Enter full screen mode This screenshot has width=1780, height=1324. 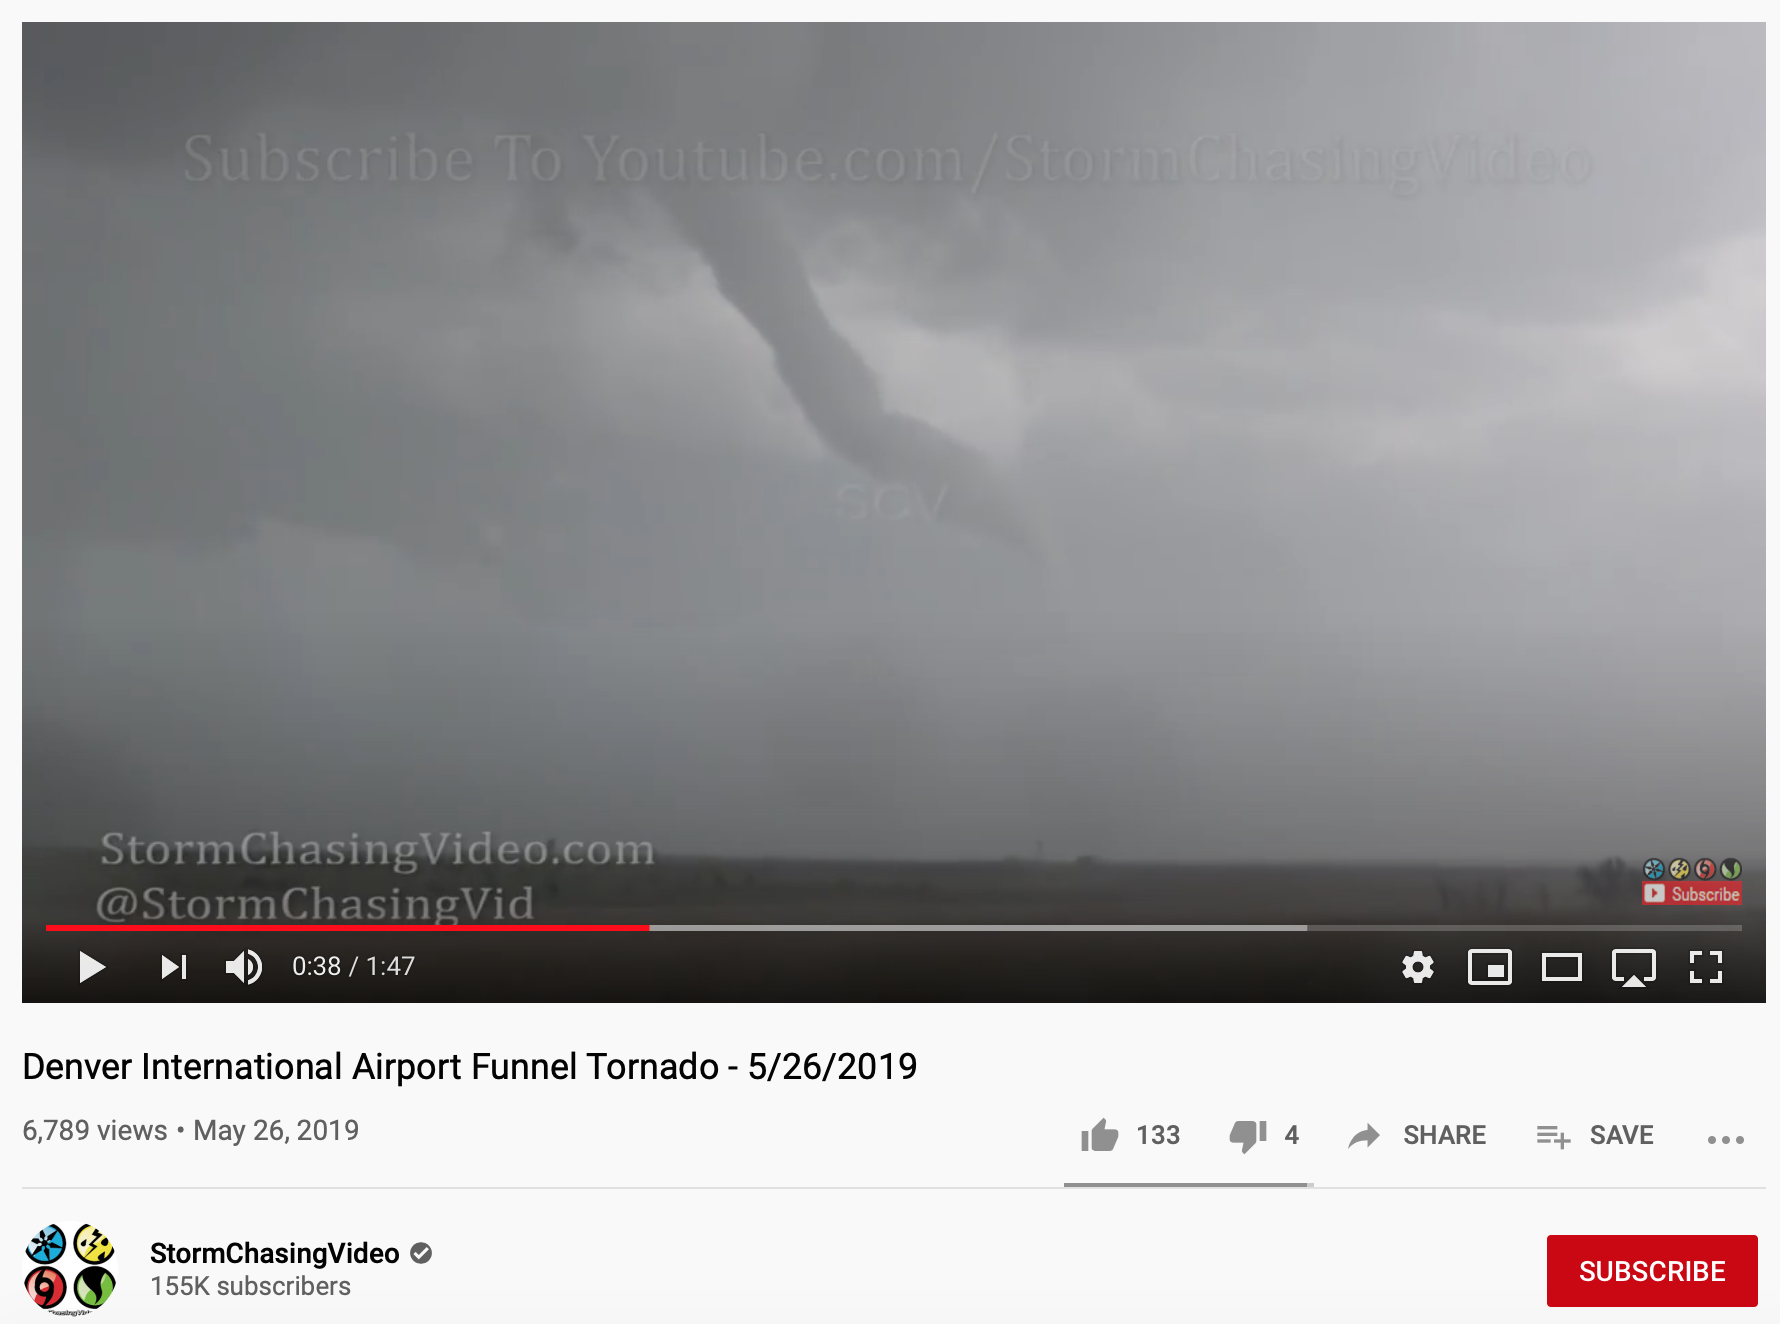click(1706, 967)
